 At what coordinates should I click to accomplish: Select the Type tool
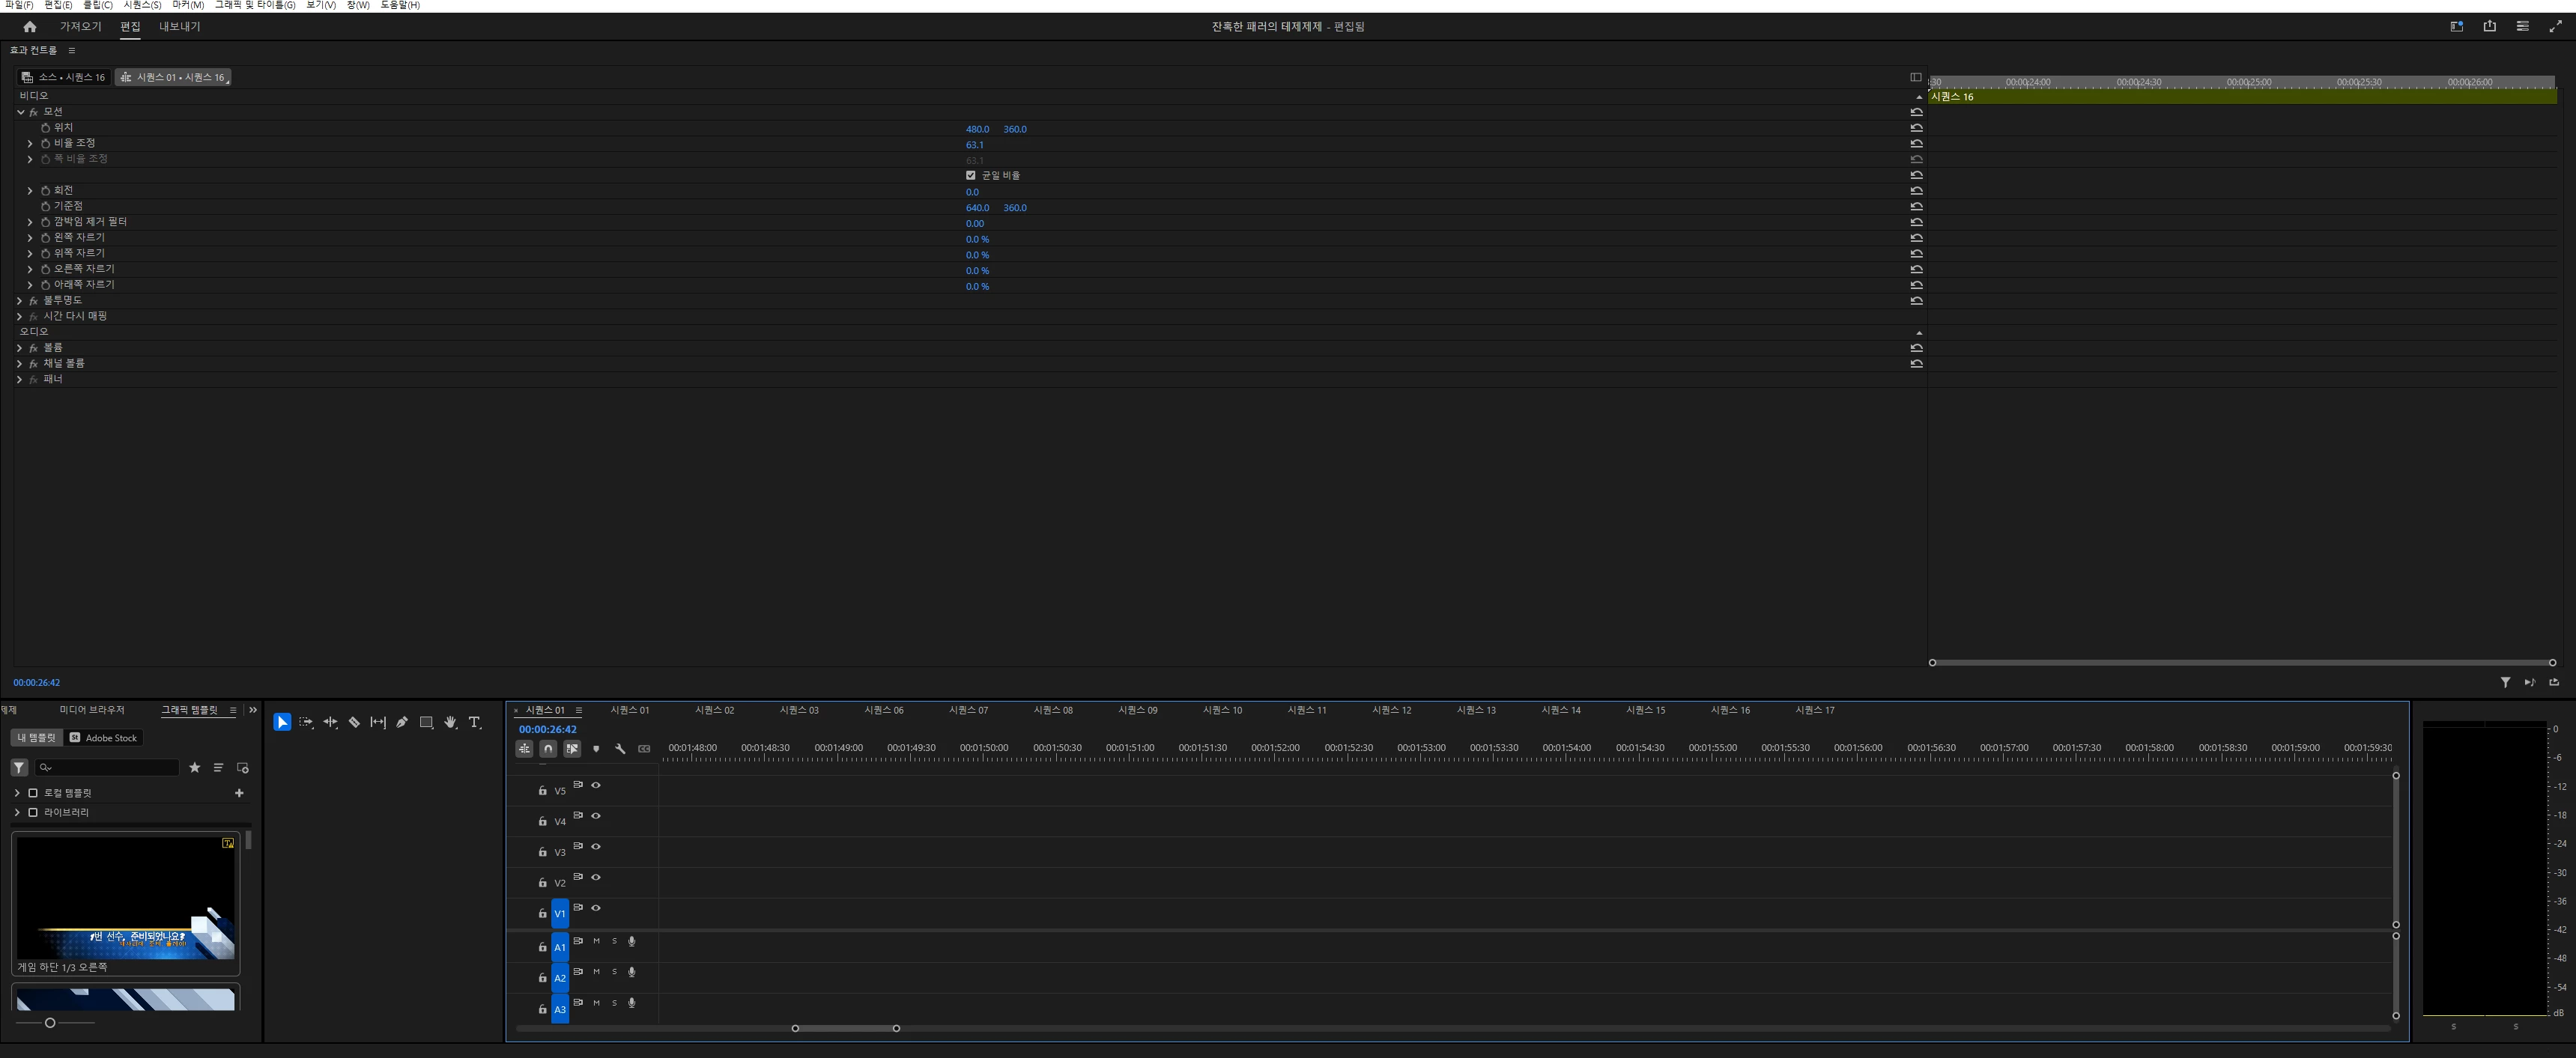coord(475,722)
